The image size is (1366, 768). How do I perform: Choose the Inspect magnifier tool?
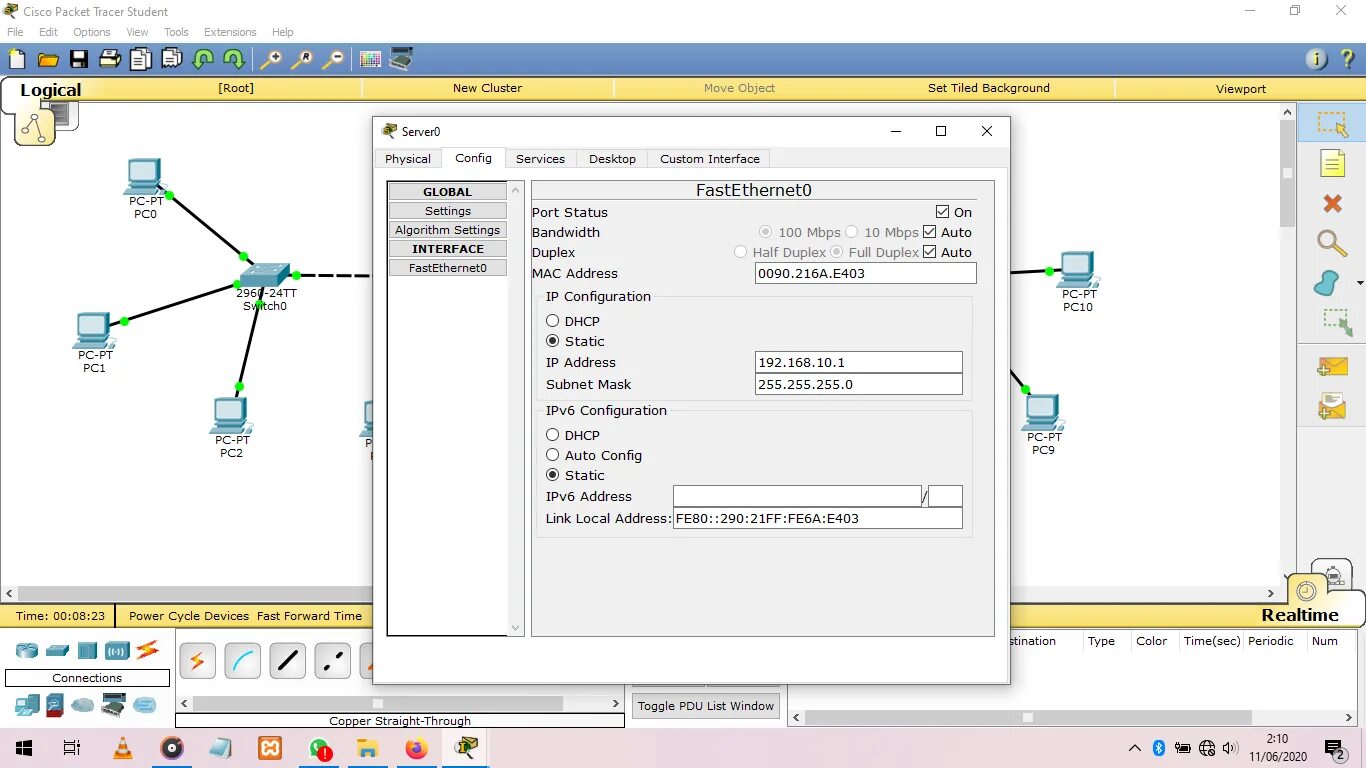click(x=1332, y=242)
